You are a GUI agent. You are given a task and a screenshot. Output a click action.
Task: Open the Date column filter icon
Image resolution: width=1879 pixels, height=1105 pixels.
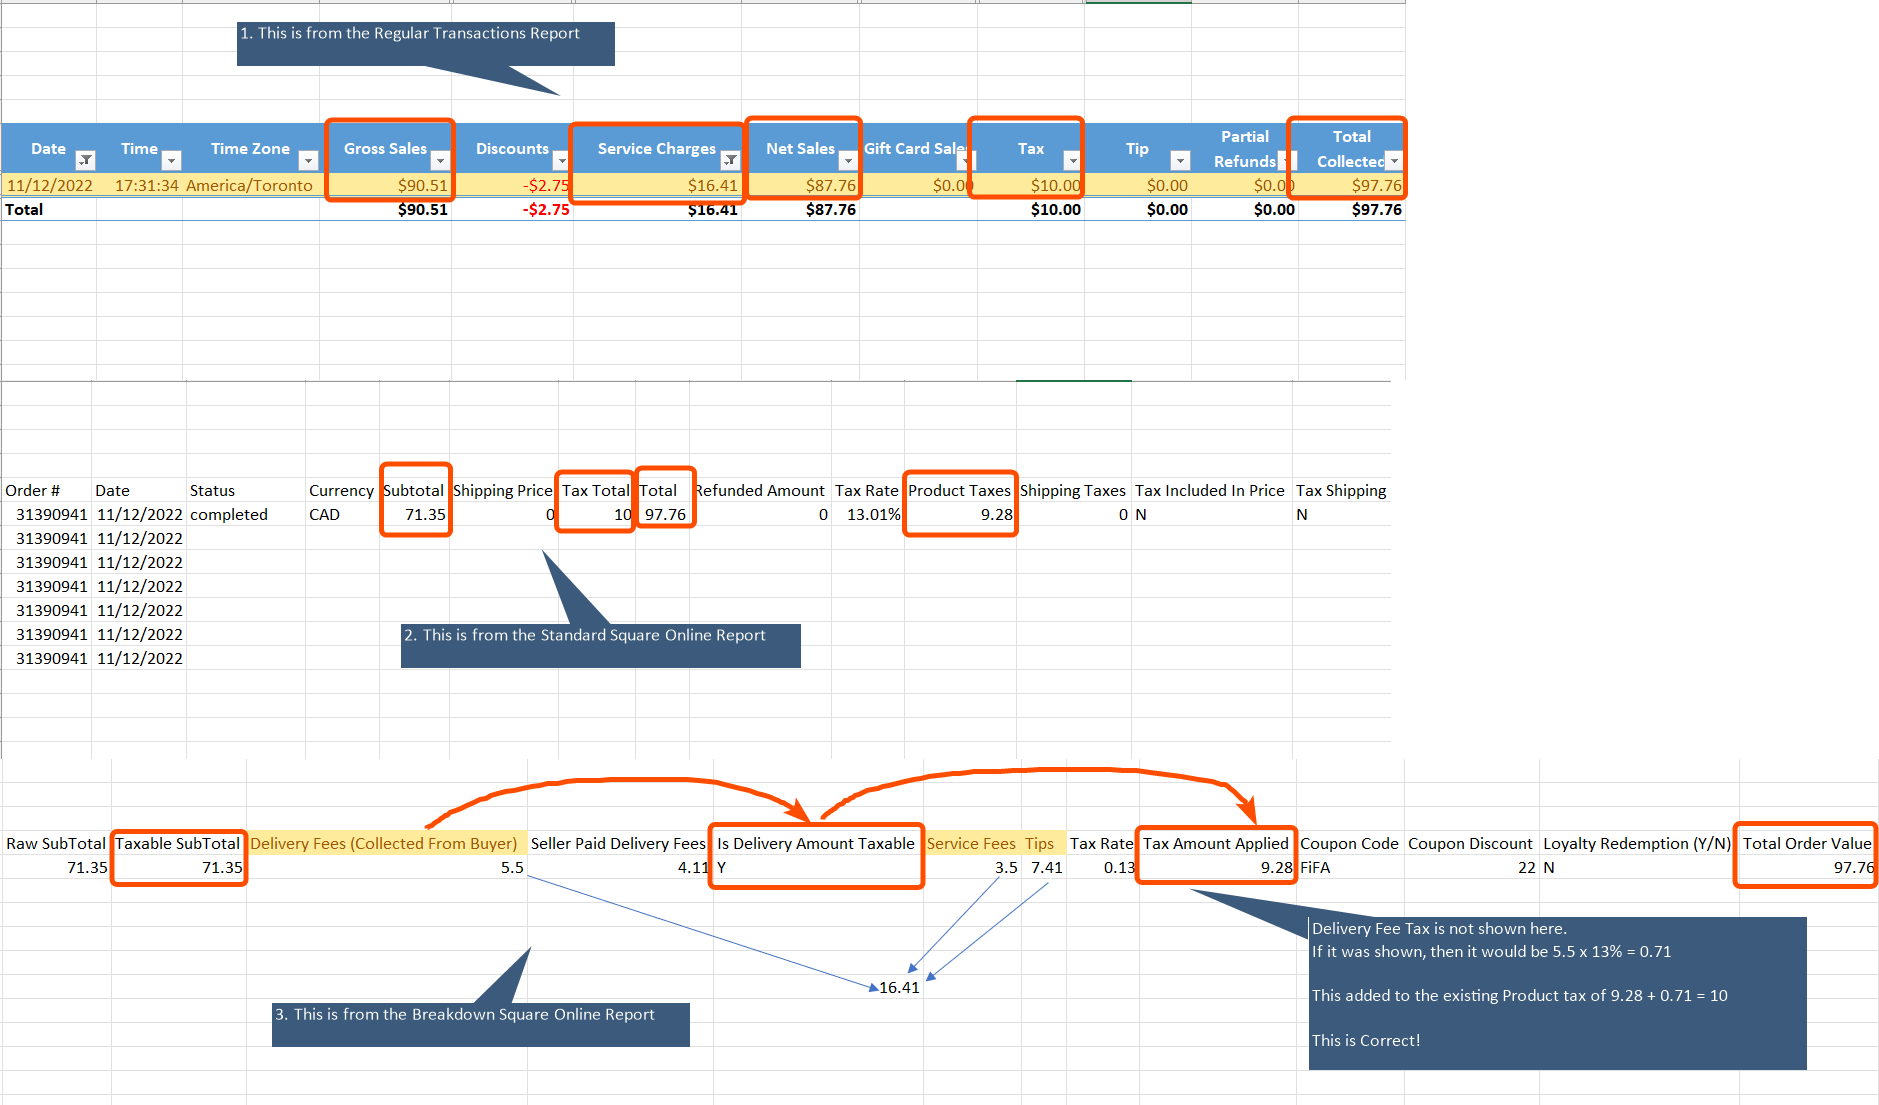(86, 160)
